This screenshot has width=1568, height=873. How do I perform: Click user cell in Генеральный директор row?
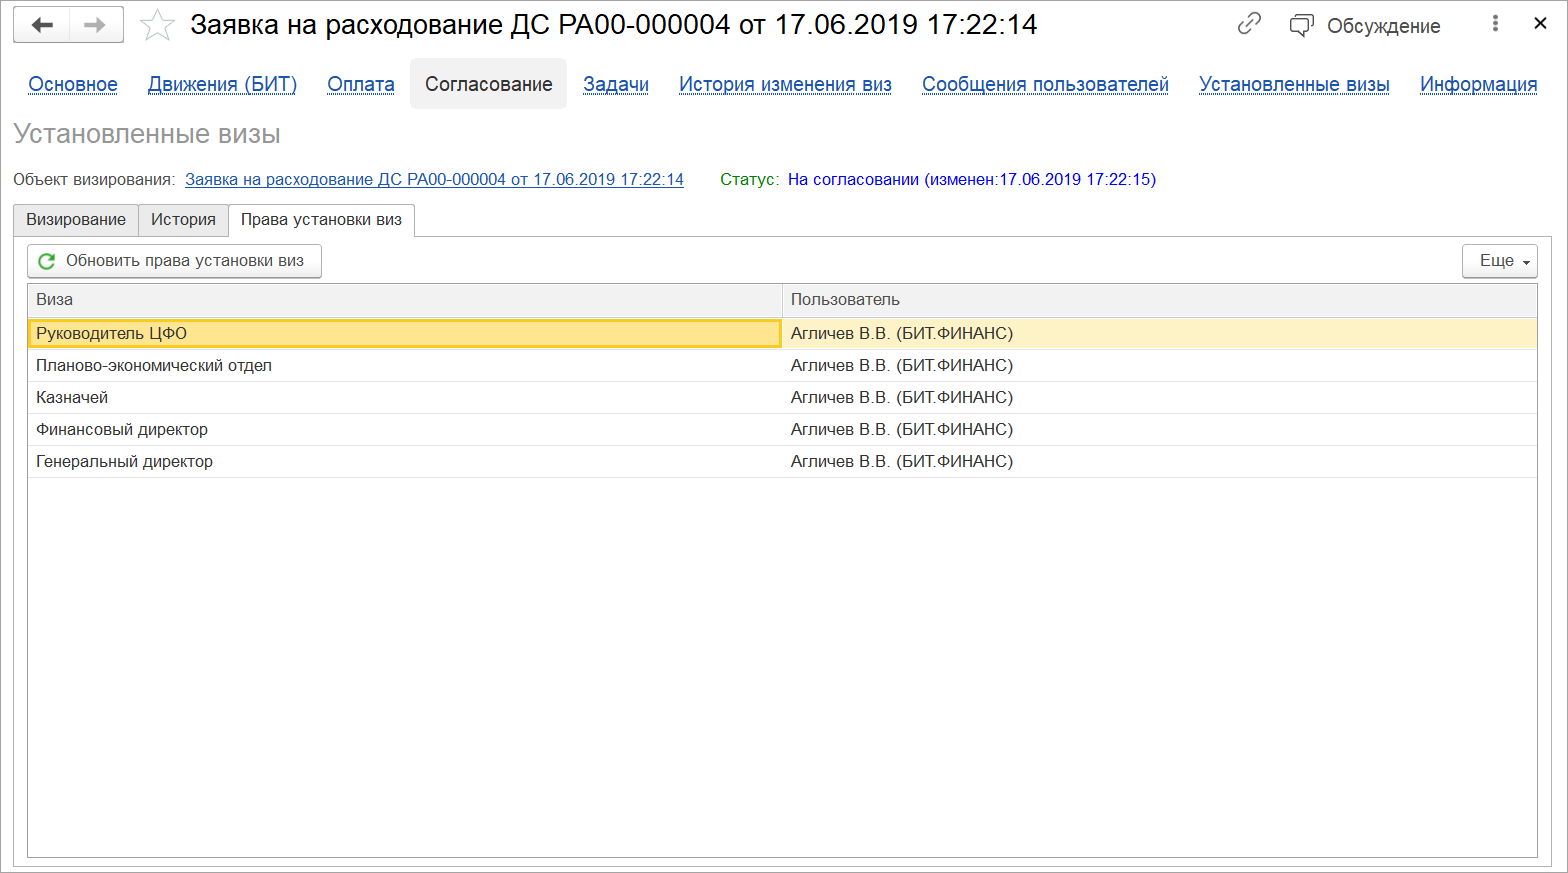tap(1160, 462)
